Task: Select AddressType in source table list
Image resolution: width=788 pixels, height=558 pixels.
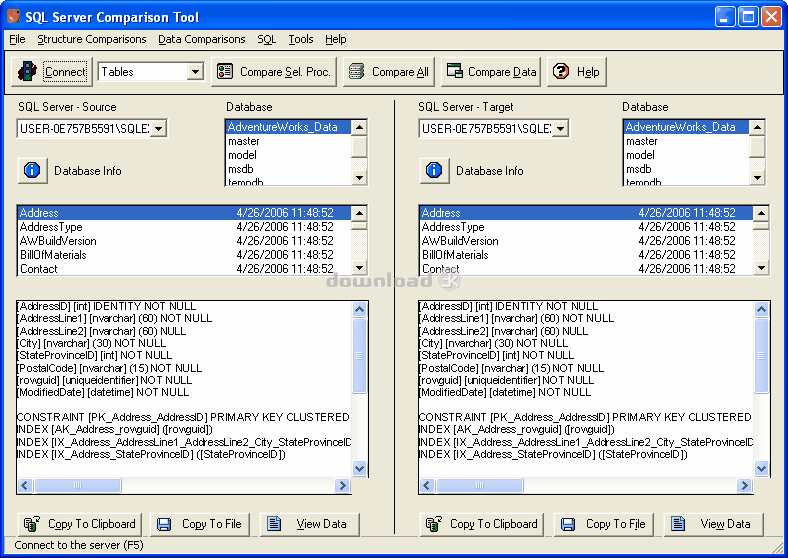Action: pos(184,227)
